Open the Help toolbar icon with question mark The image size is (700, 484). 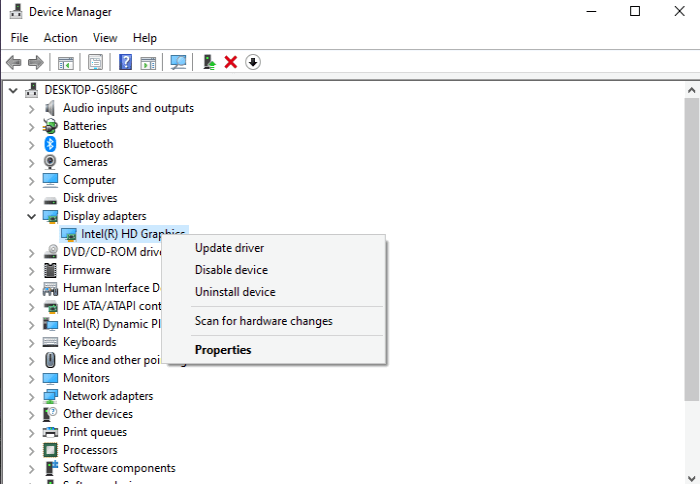(x=125, y=62)
